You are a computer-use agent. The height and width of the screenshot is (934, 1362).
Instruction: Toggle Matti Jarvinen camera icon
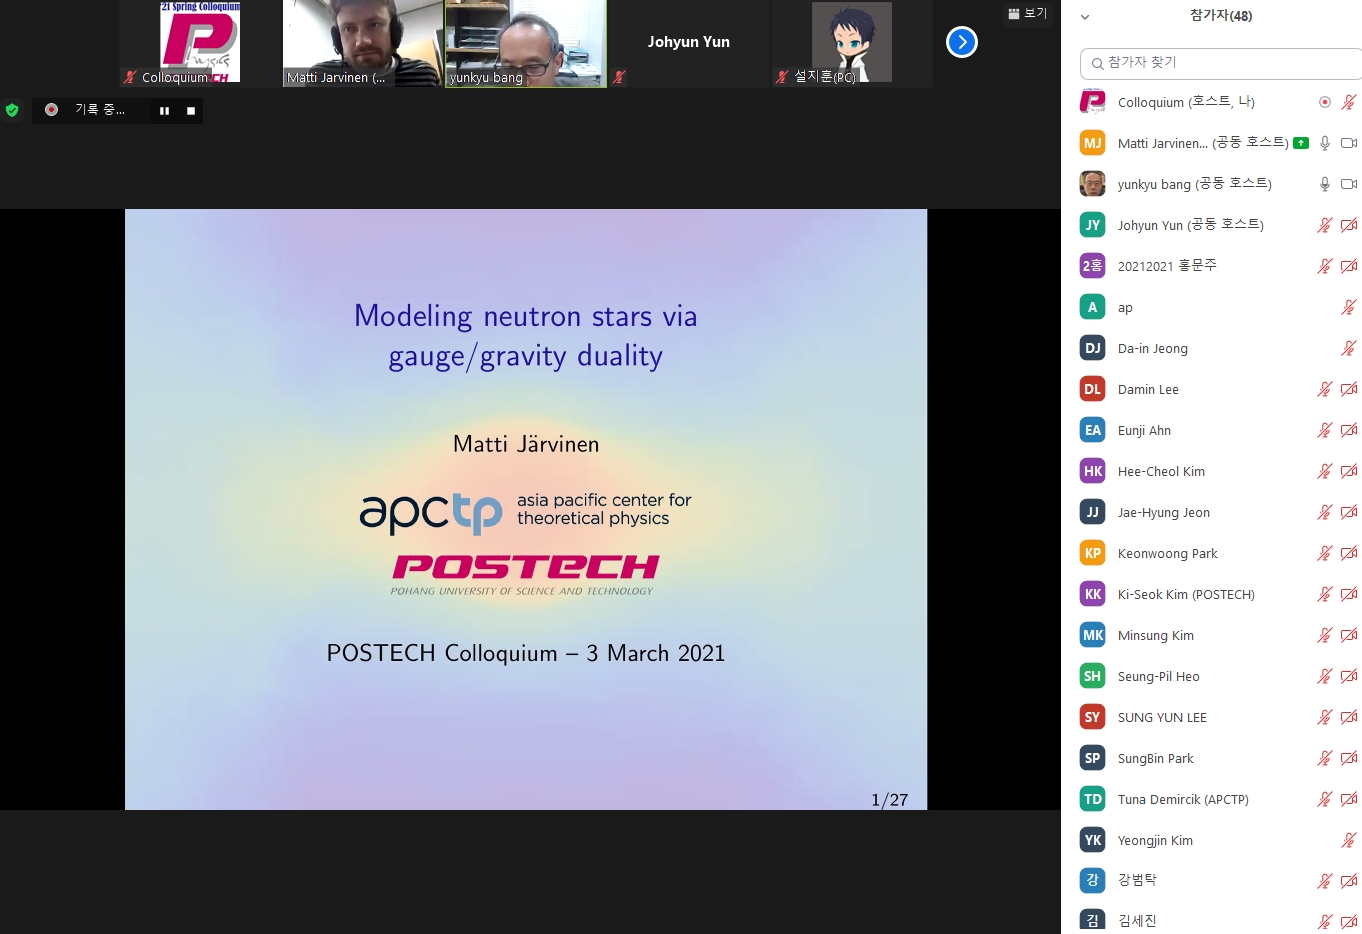[1349, 143]
